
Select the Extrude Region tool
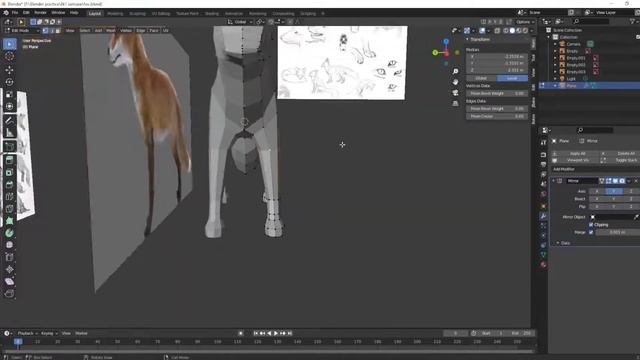tap(10, 160)
